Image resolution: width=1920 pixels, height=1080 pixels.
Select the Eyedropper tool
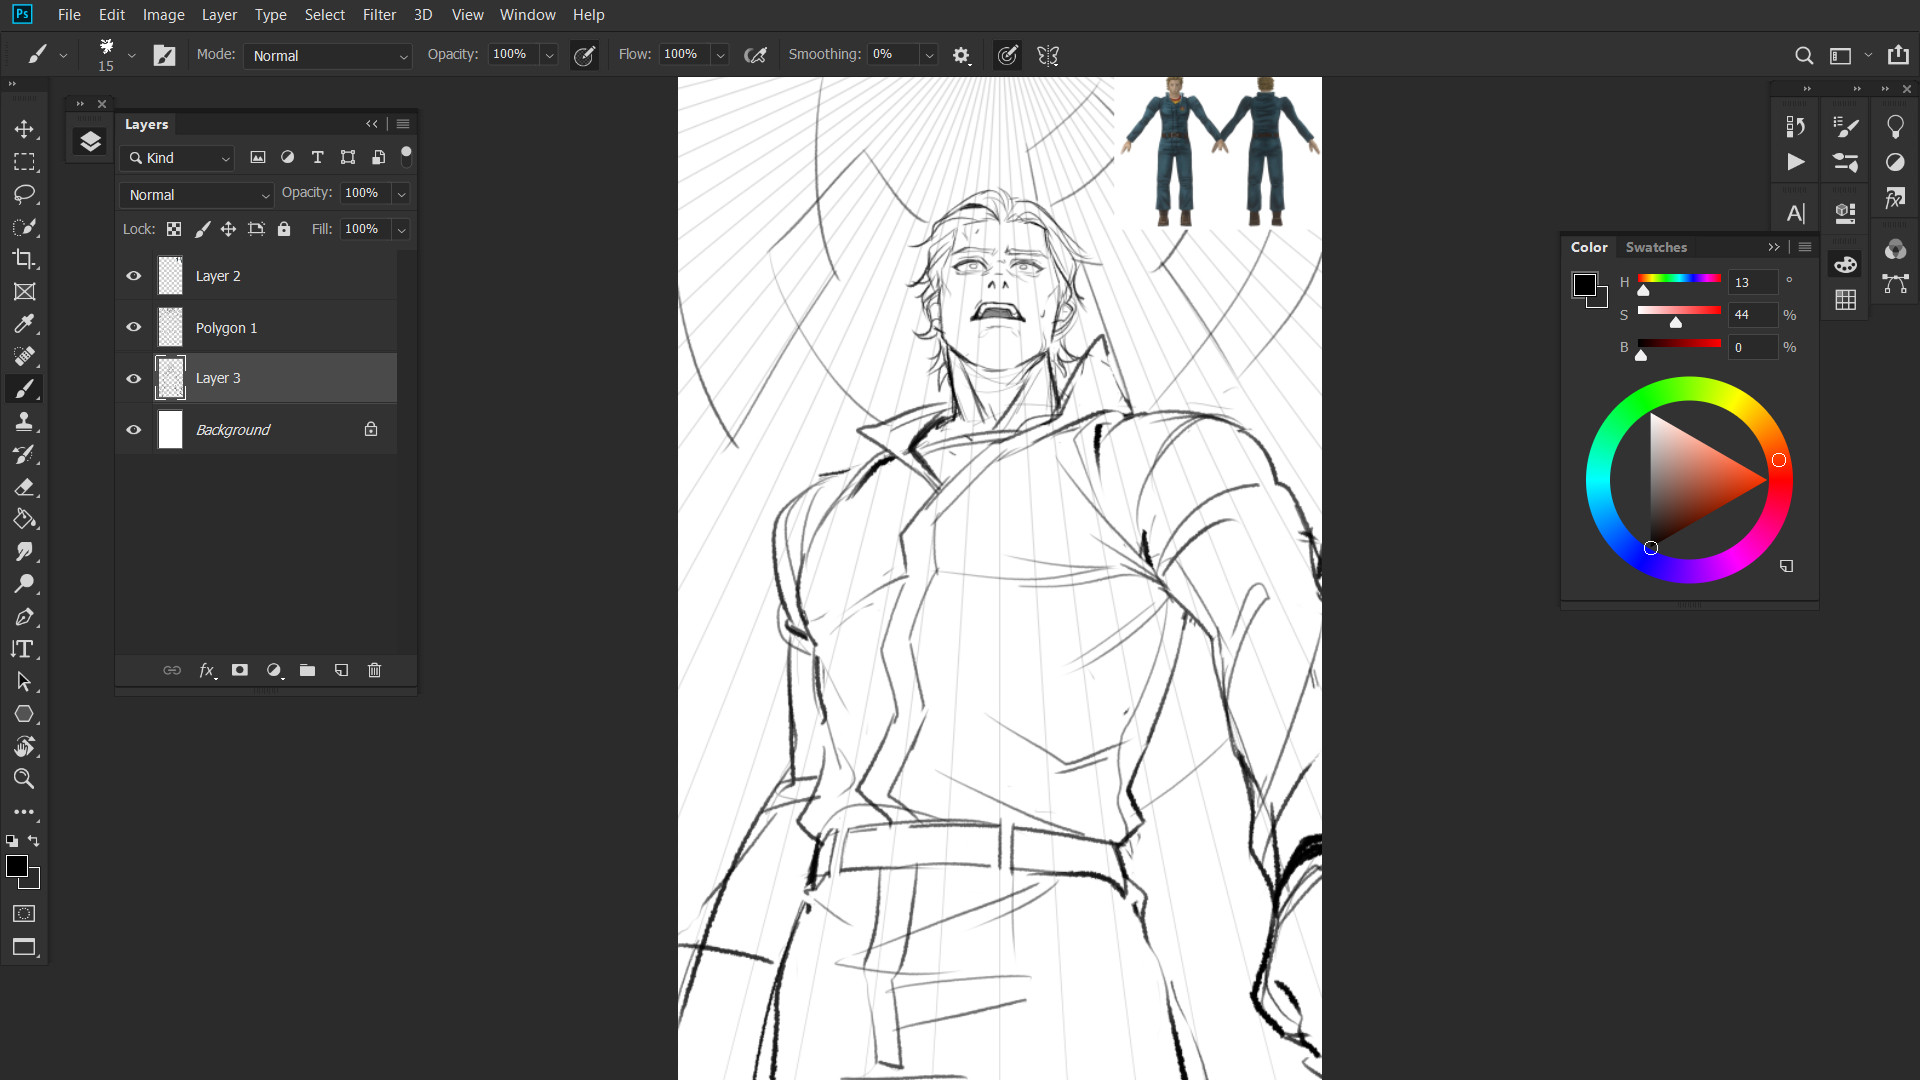pos(24,324)
